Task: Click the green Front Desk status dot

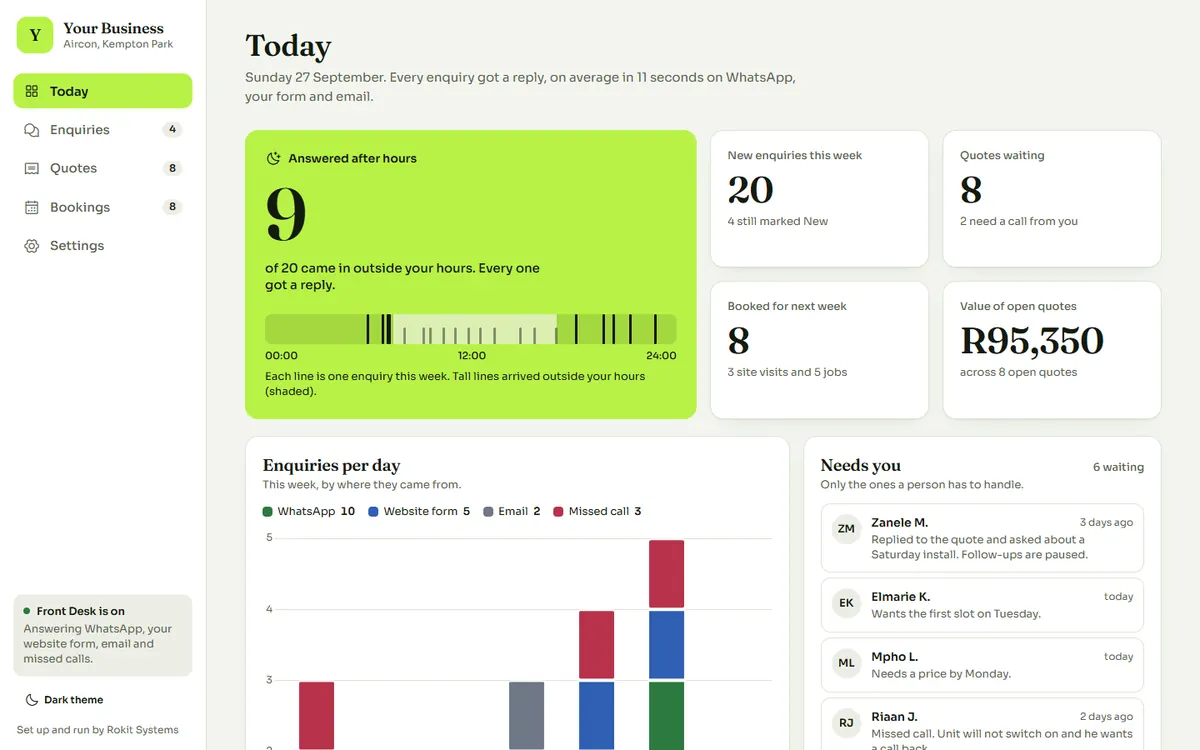Action: (x=27, y=611)
